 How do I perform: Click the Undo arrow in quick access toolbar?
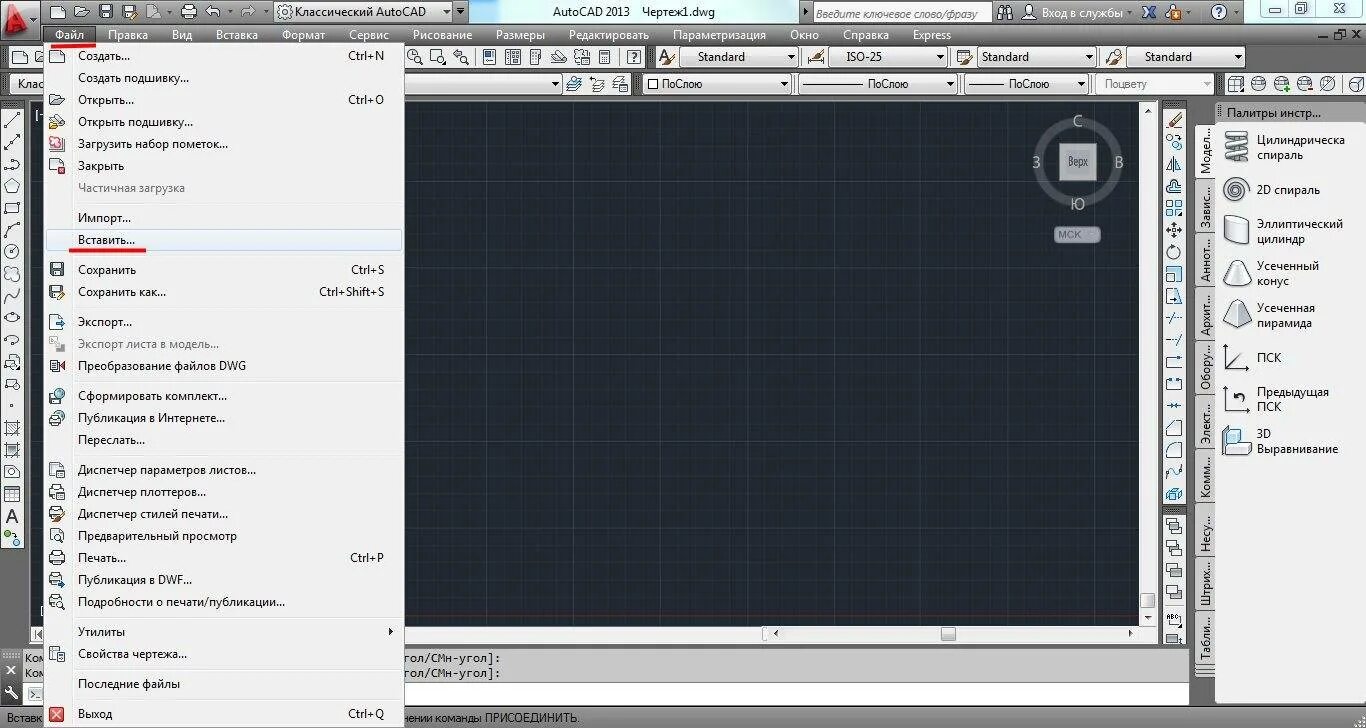coord(213,12)
